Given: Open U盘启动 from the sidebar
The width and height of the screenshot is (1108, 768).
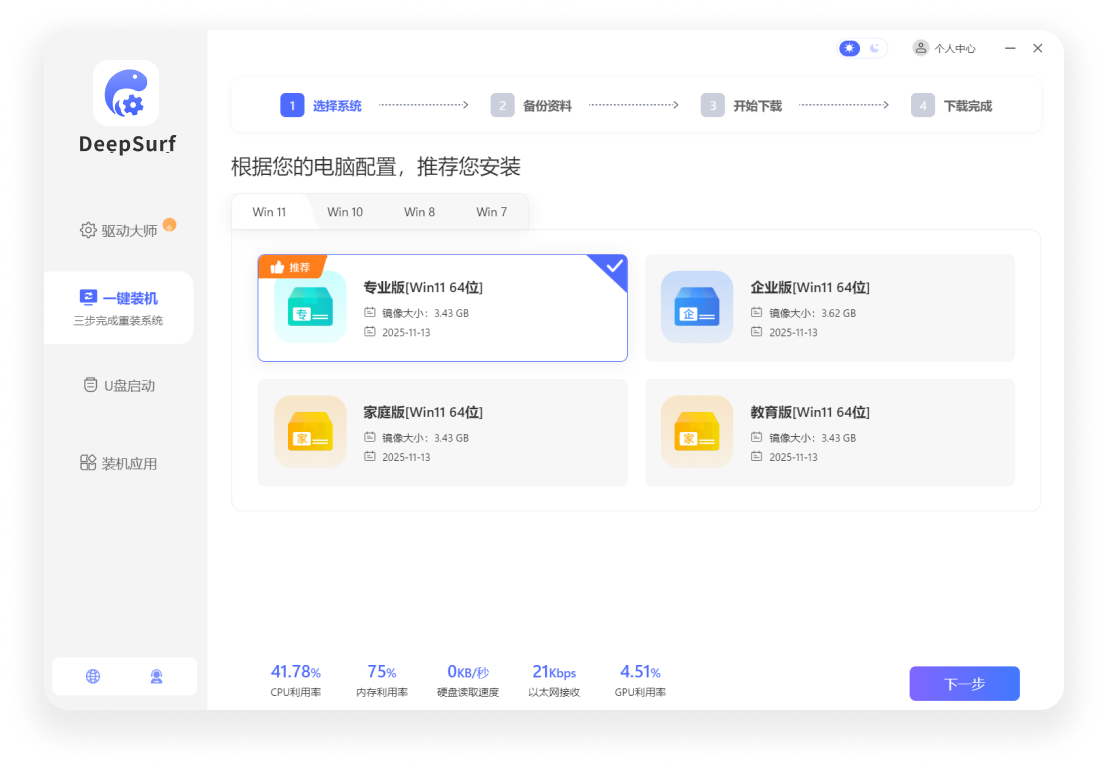Looking at the screenshot, I should 119,385.
